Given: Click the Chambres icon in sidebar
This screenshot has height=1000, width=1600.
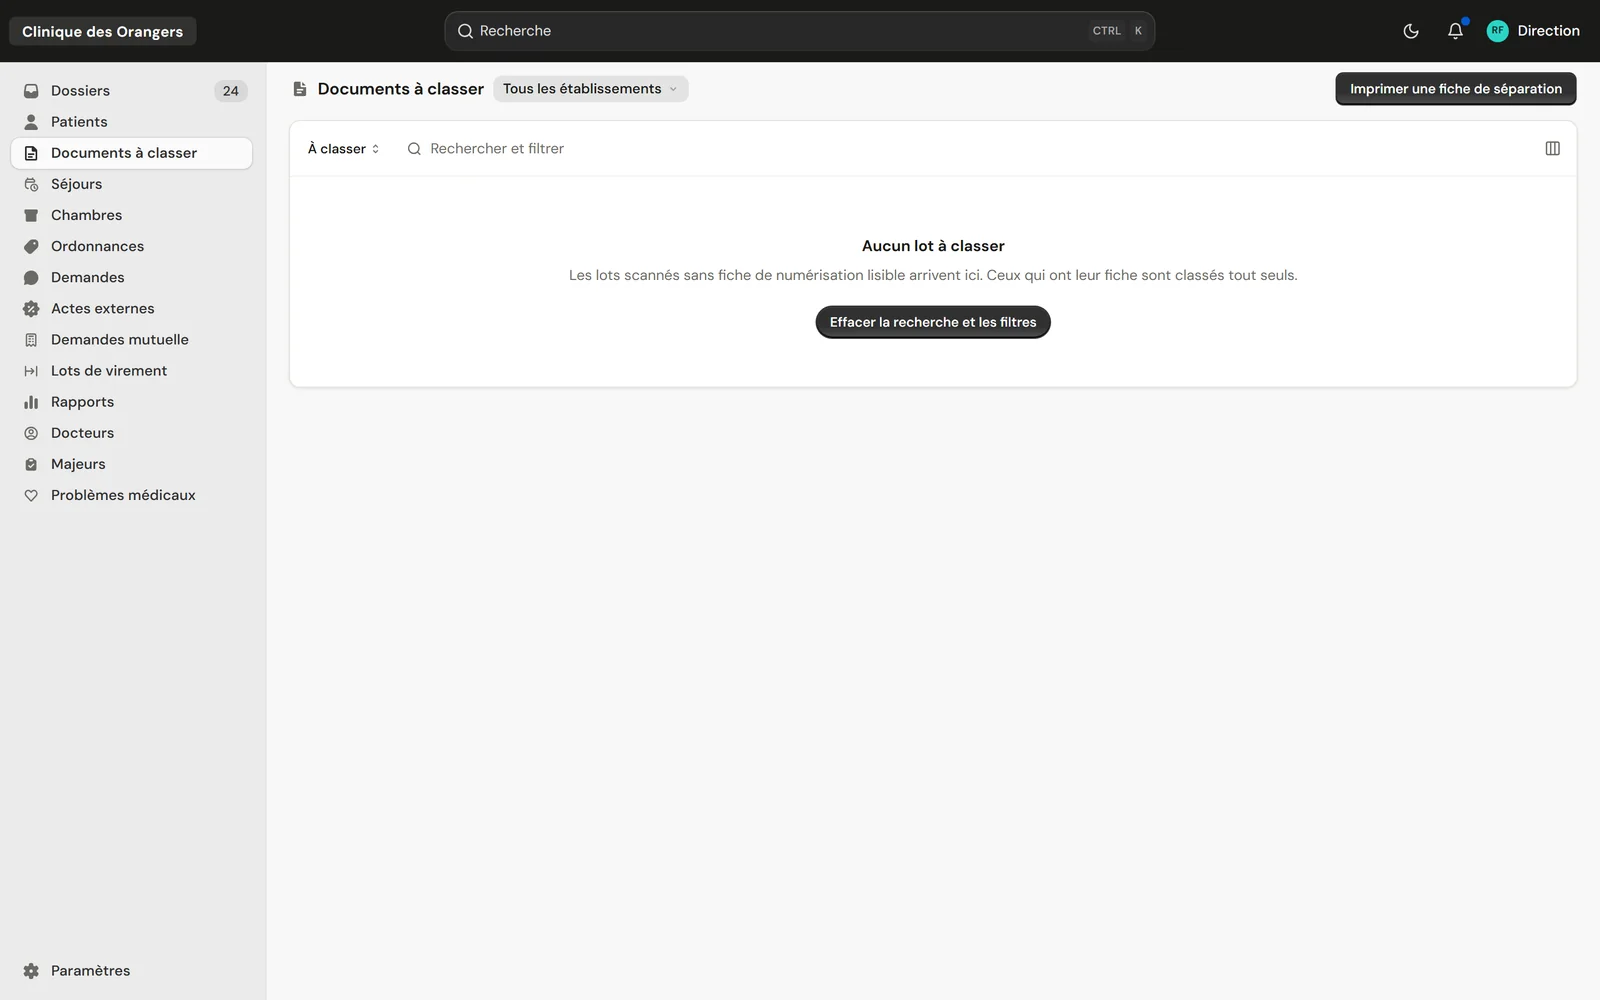Looking at the screenshot, I should 31,215.
